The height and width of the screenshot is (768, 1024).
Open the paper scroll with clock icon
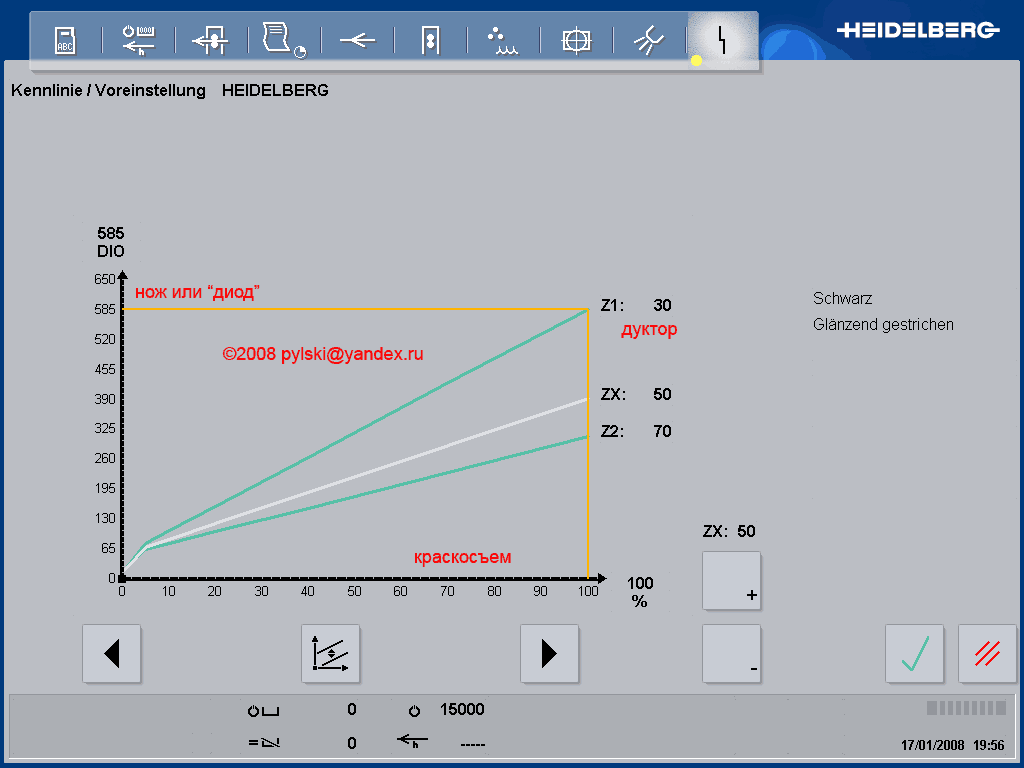283,40
